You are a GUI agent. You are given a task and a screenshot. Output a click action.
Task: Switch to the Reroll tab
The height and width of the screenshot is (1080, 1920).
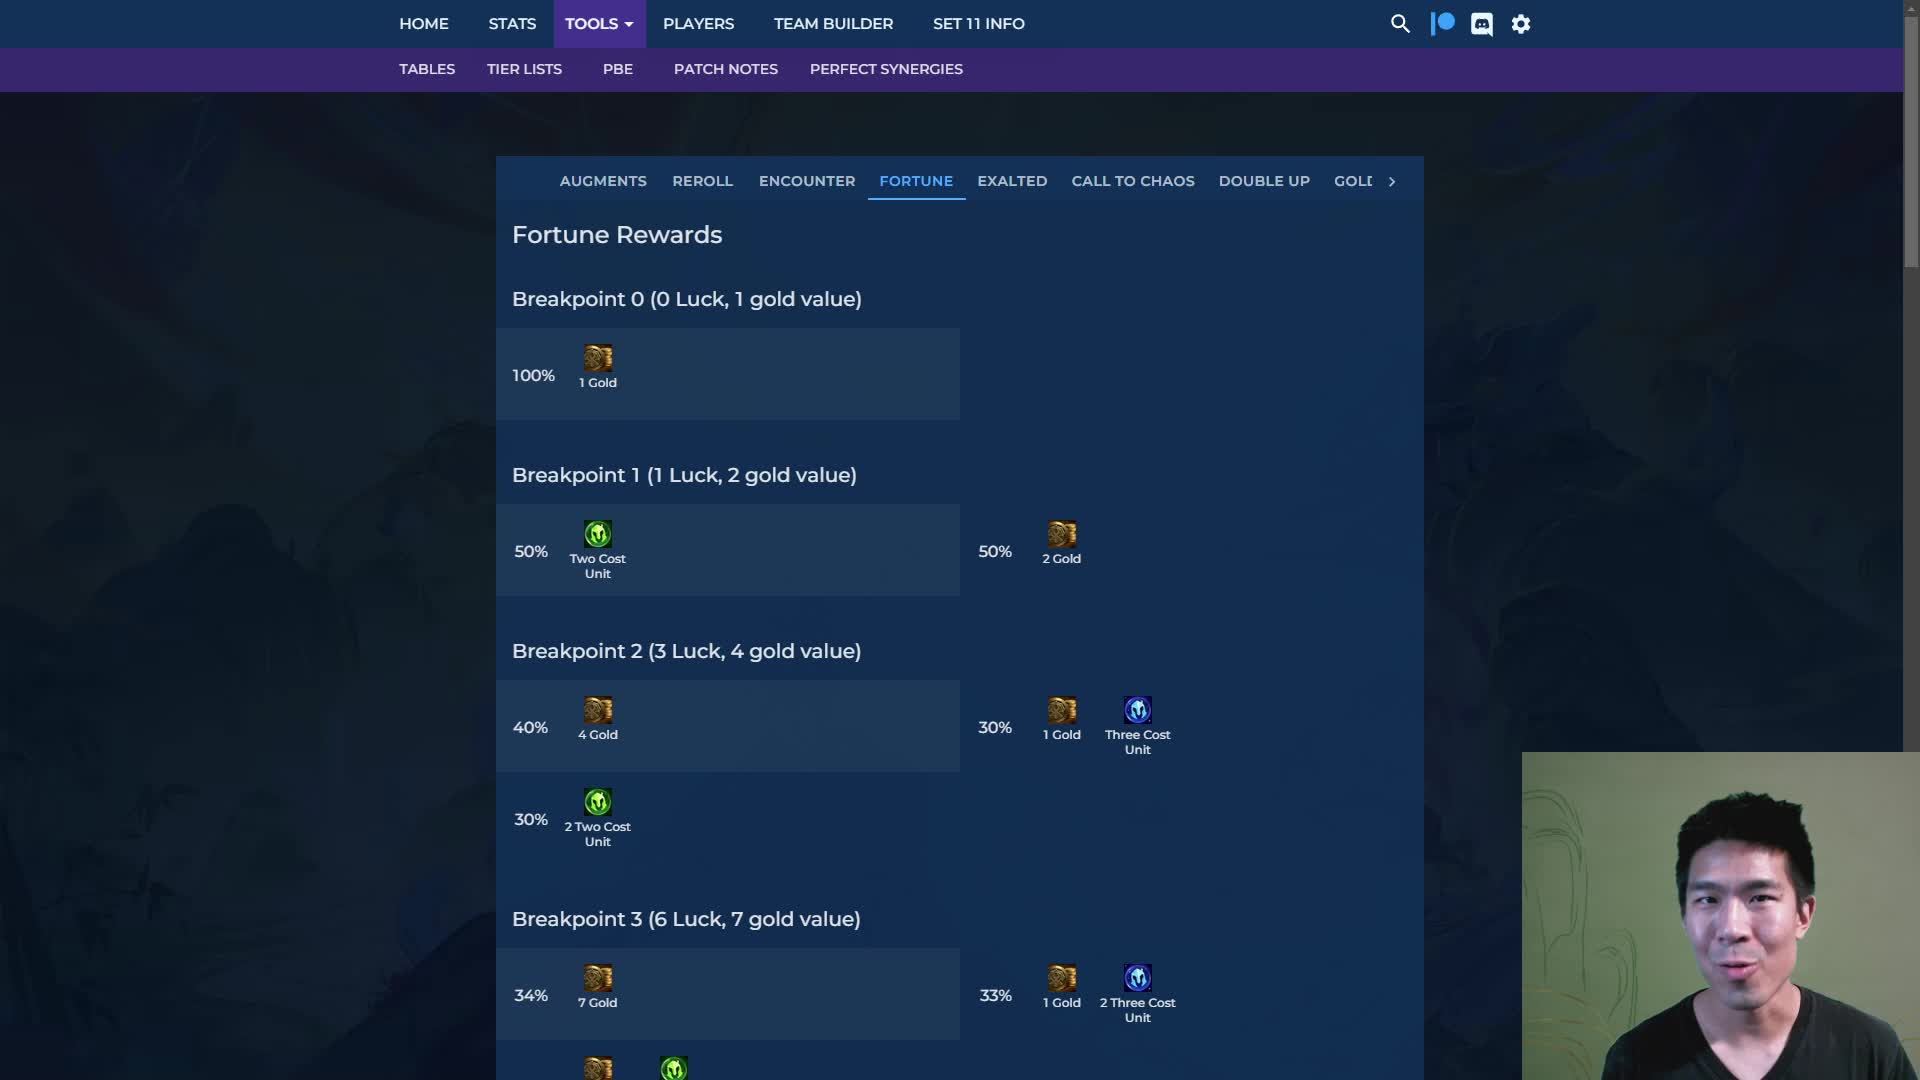[703, 181]
